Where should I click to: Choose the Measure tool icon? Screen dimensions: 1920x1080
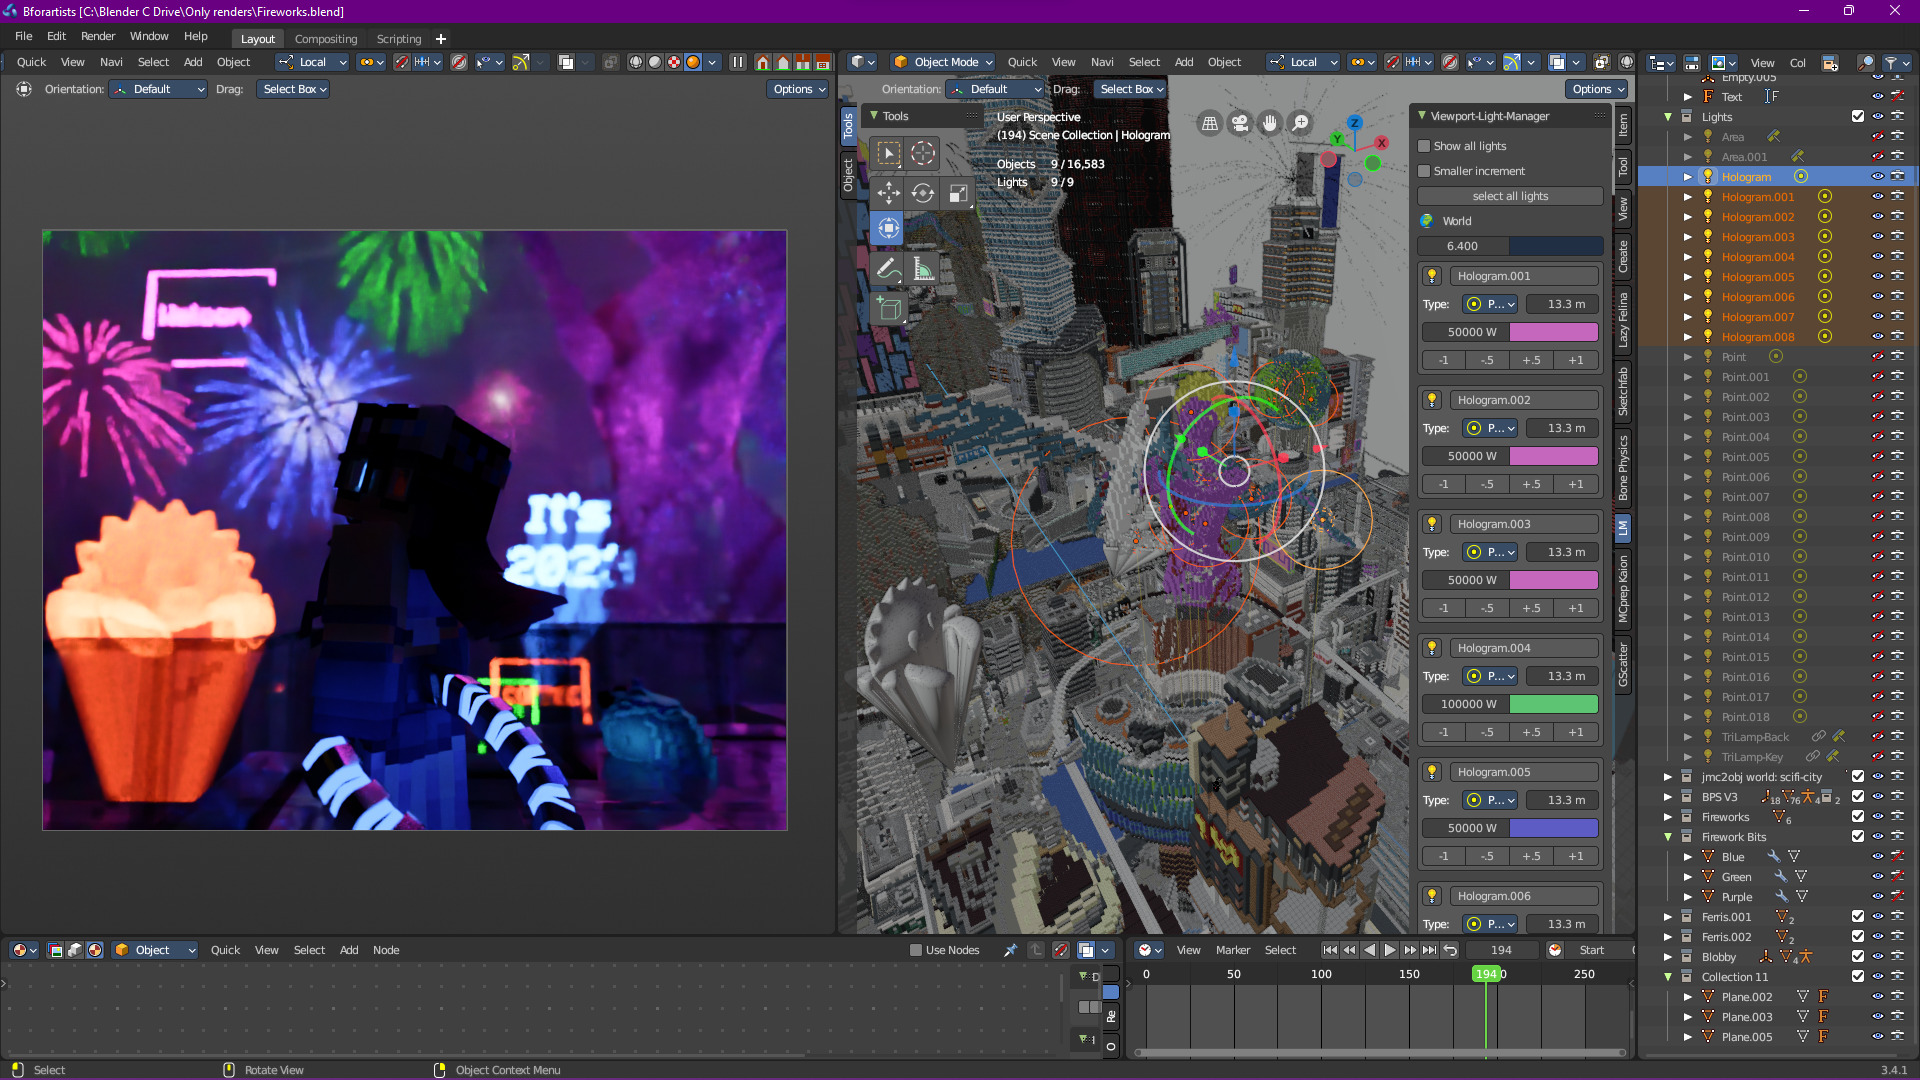coord(923,269)
